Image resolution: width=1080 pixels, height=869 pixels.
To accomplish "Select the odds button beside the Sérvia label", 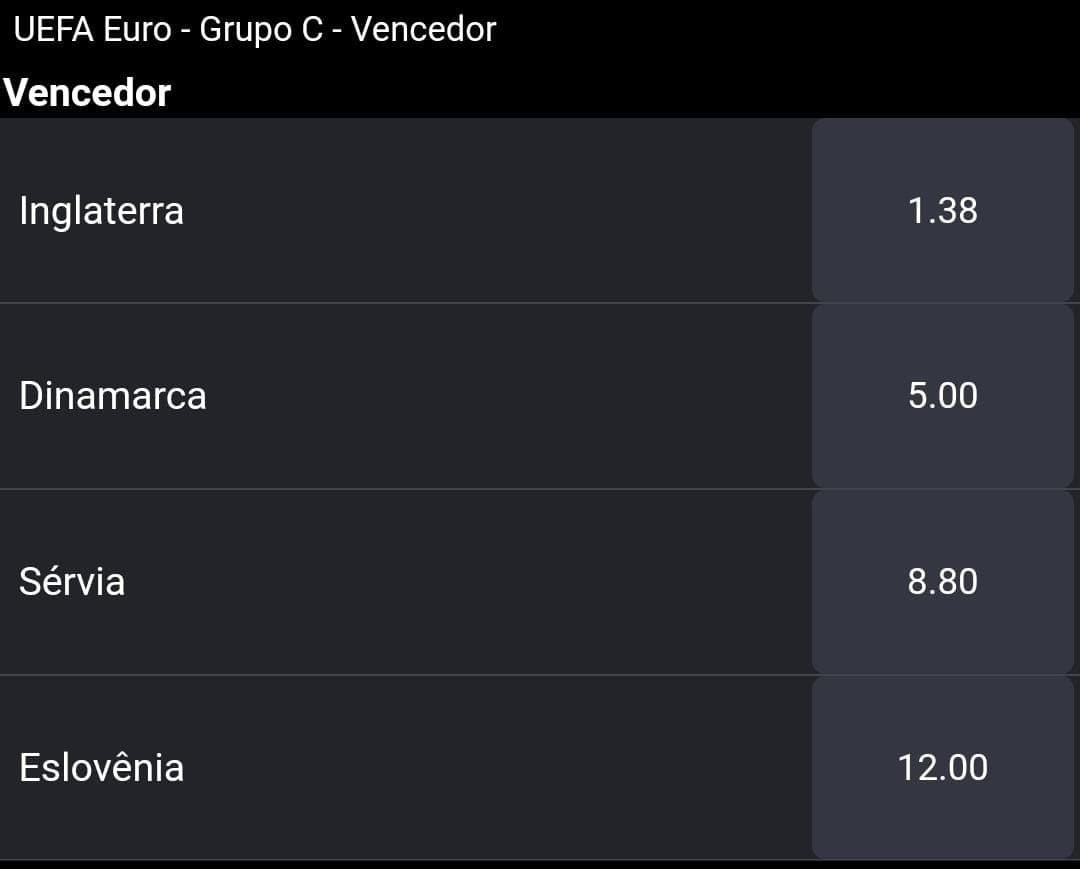I will [x=942, y=582].
